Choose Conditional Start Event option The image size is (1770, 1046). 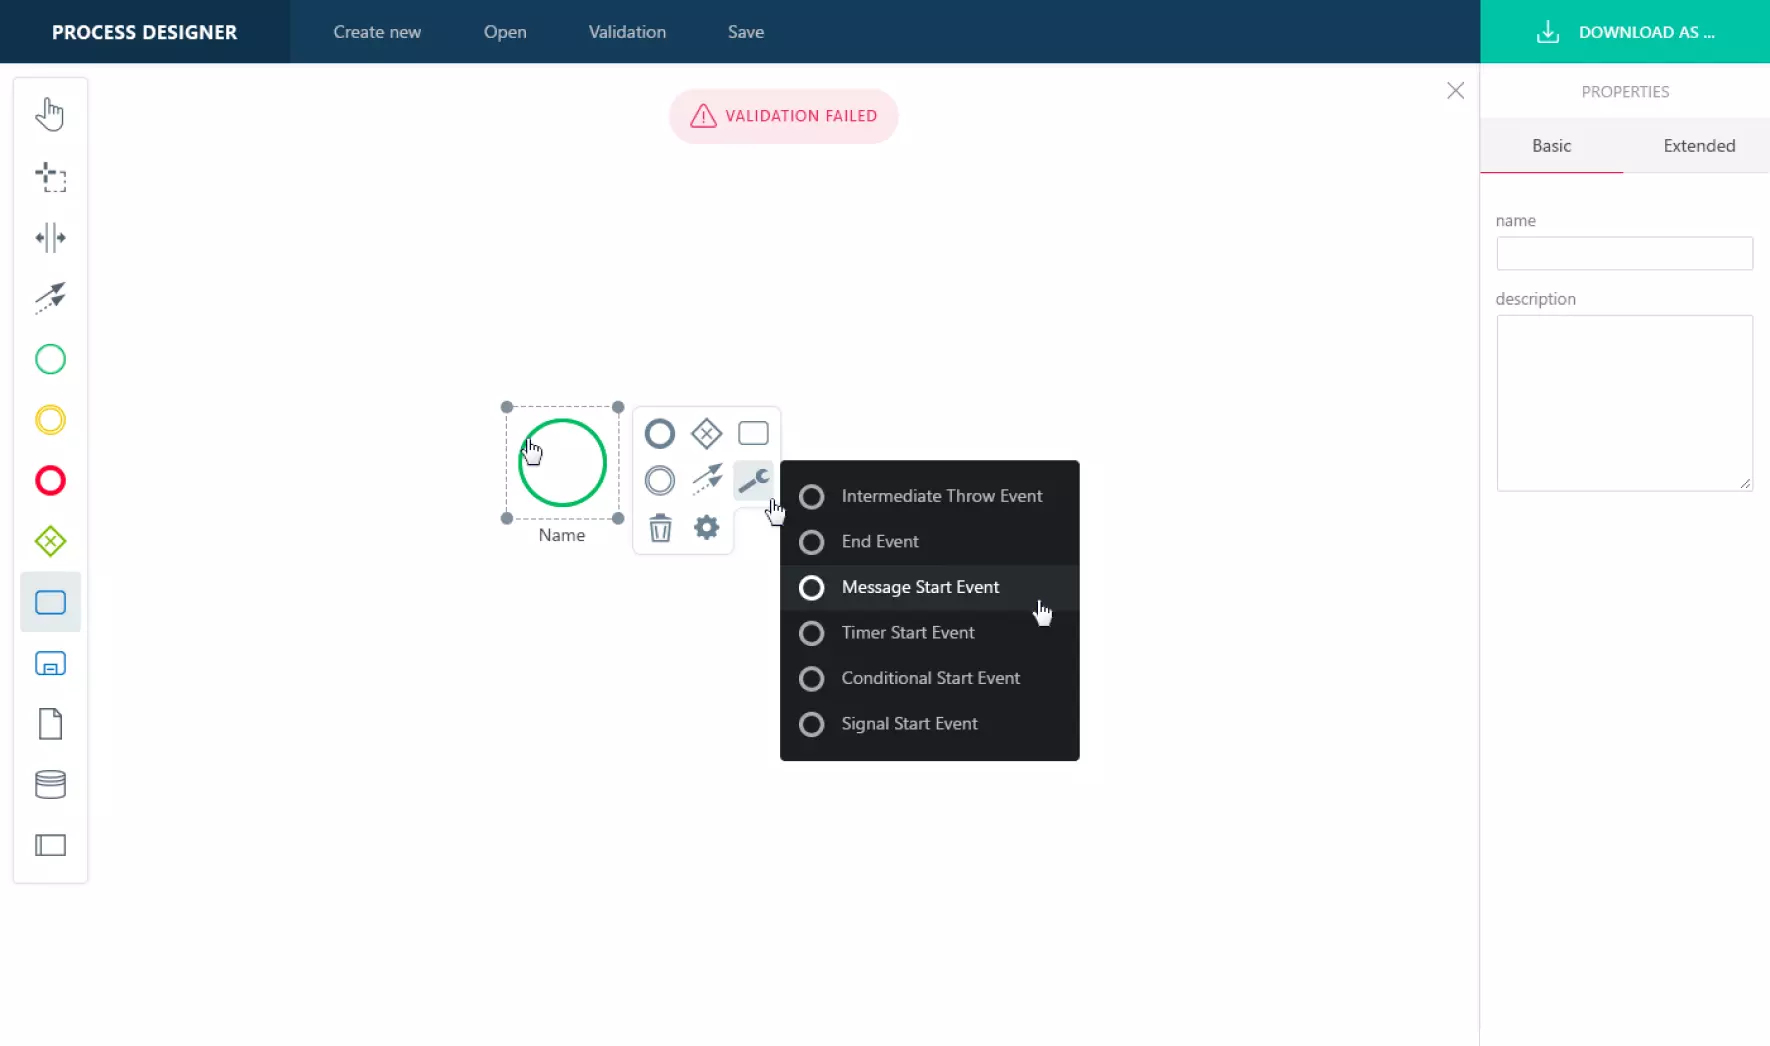coord(930,679)
